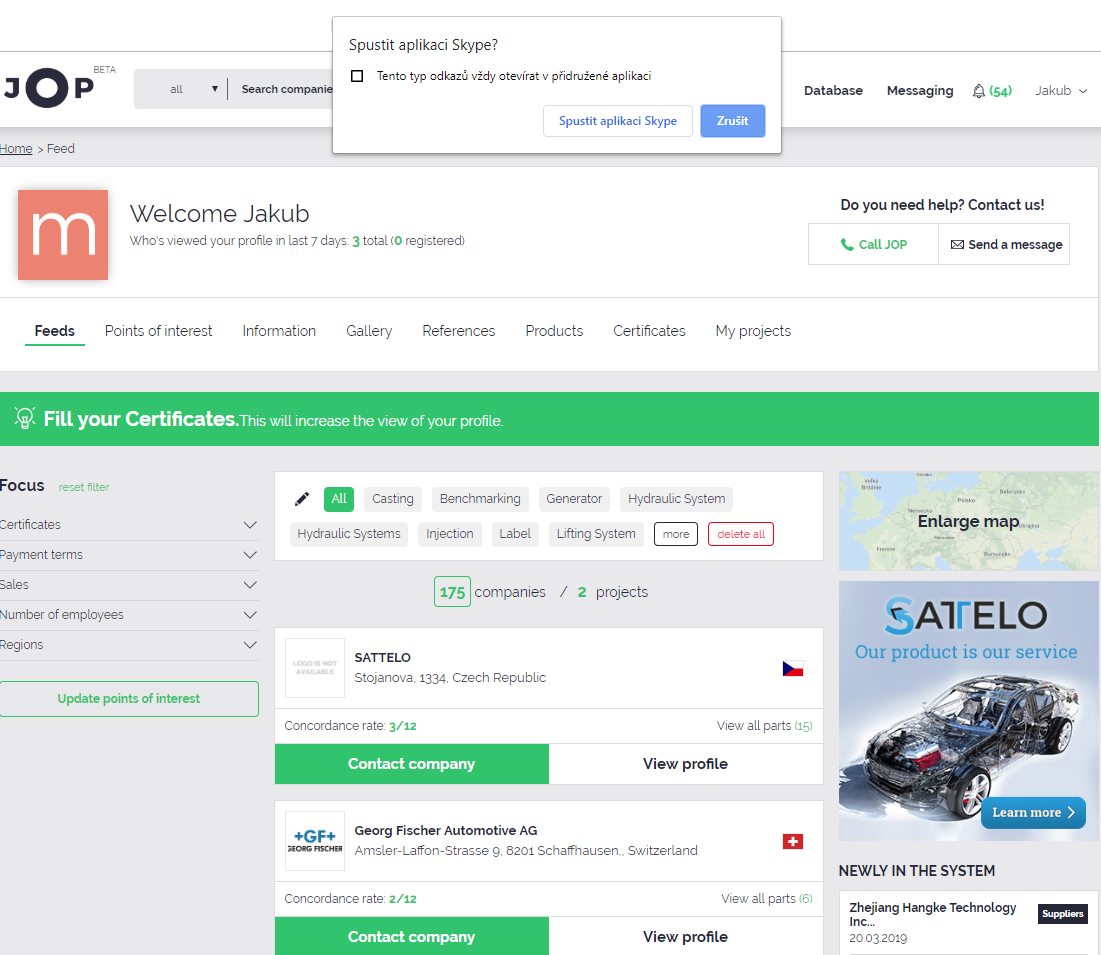Contact company Georg Fischer Automotive AG
1101x955 pixels.
coord(411,937)
